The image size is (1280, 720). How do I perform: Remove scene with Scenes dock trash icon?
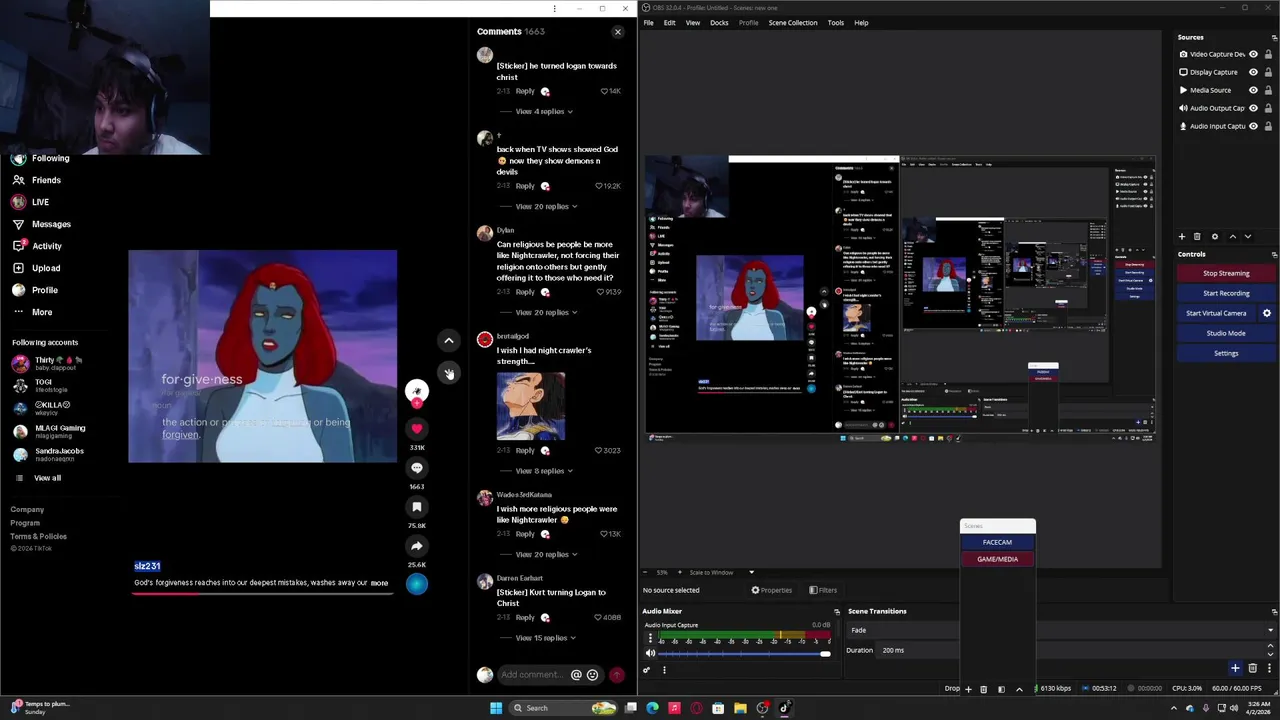pos(984,689)
